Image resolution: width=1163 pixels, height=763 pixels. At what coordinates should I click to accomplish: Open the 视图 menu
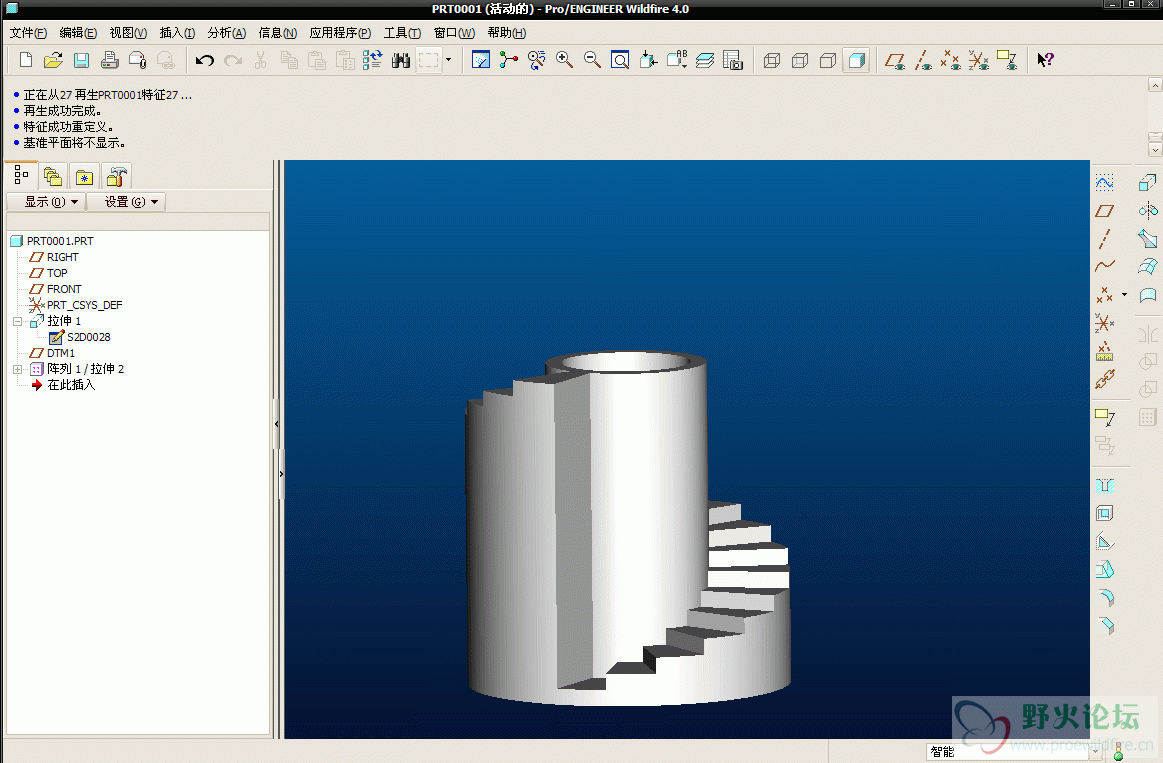coord(128,33)
